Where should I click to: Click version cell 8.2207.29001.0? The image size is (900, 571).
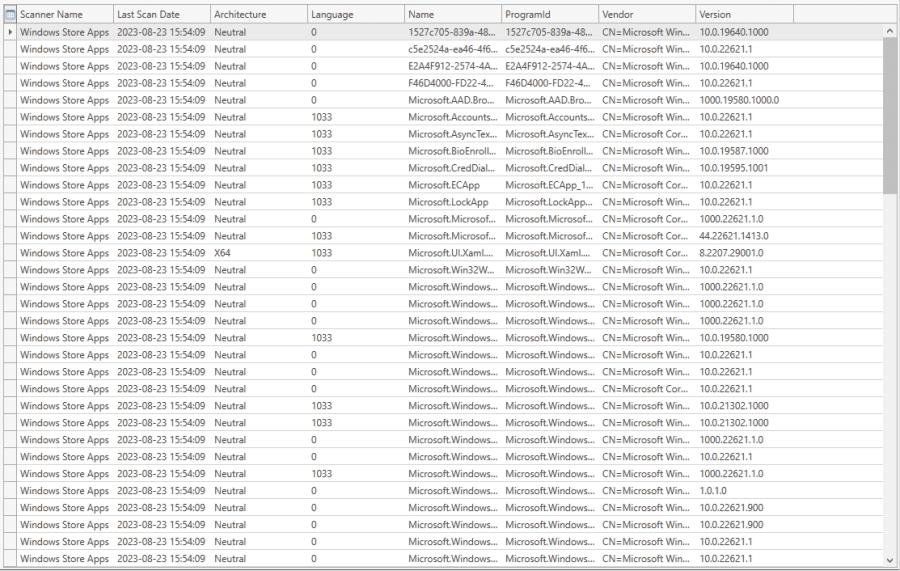coord(744,253)
